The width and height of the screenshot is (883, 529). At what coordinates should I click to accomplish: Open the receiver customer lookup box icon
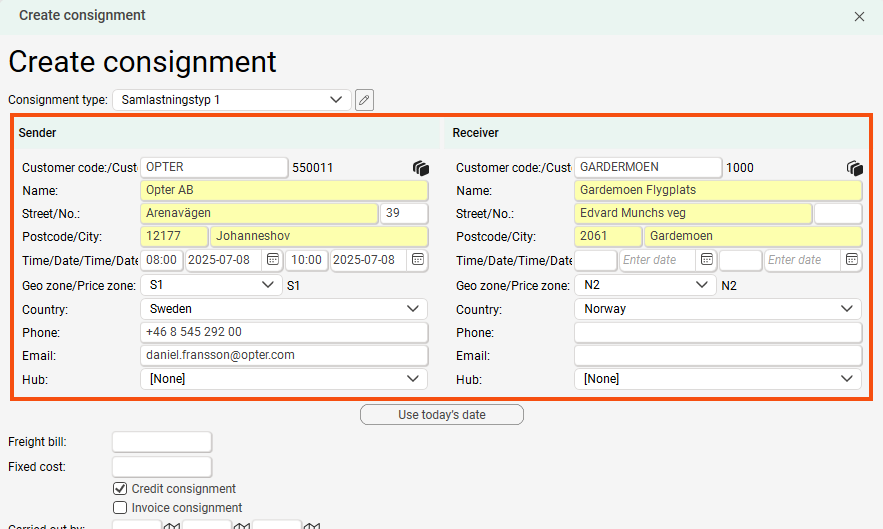click(x=854, y=168)
